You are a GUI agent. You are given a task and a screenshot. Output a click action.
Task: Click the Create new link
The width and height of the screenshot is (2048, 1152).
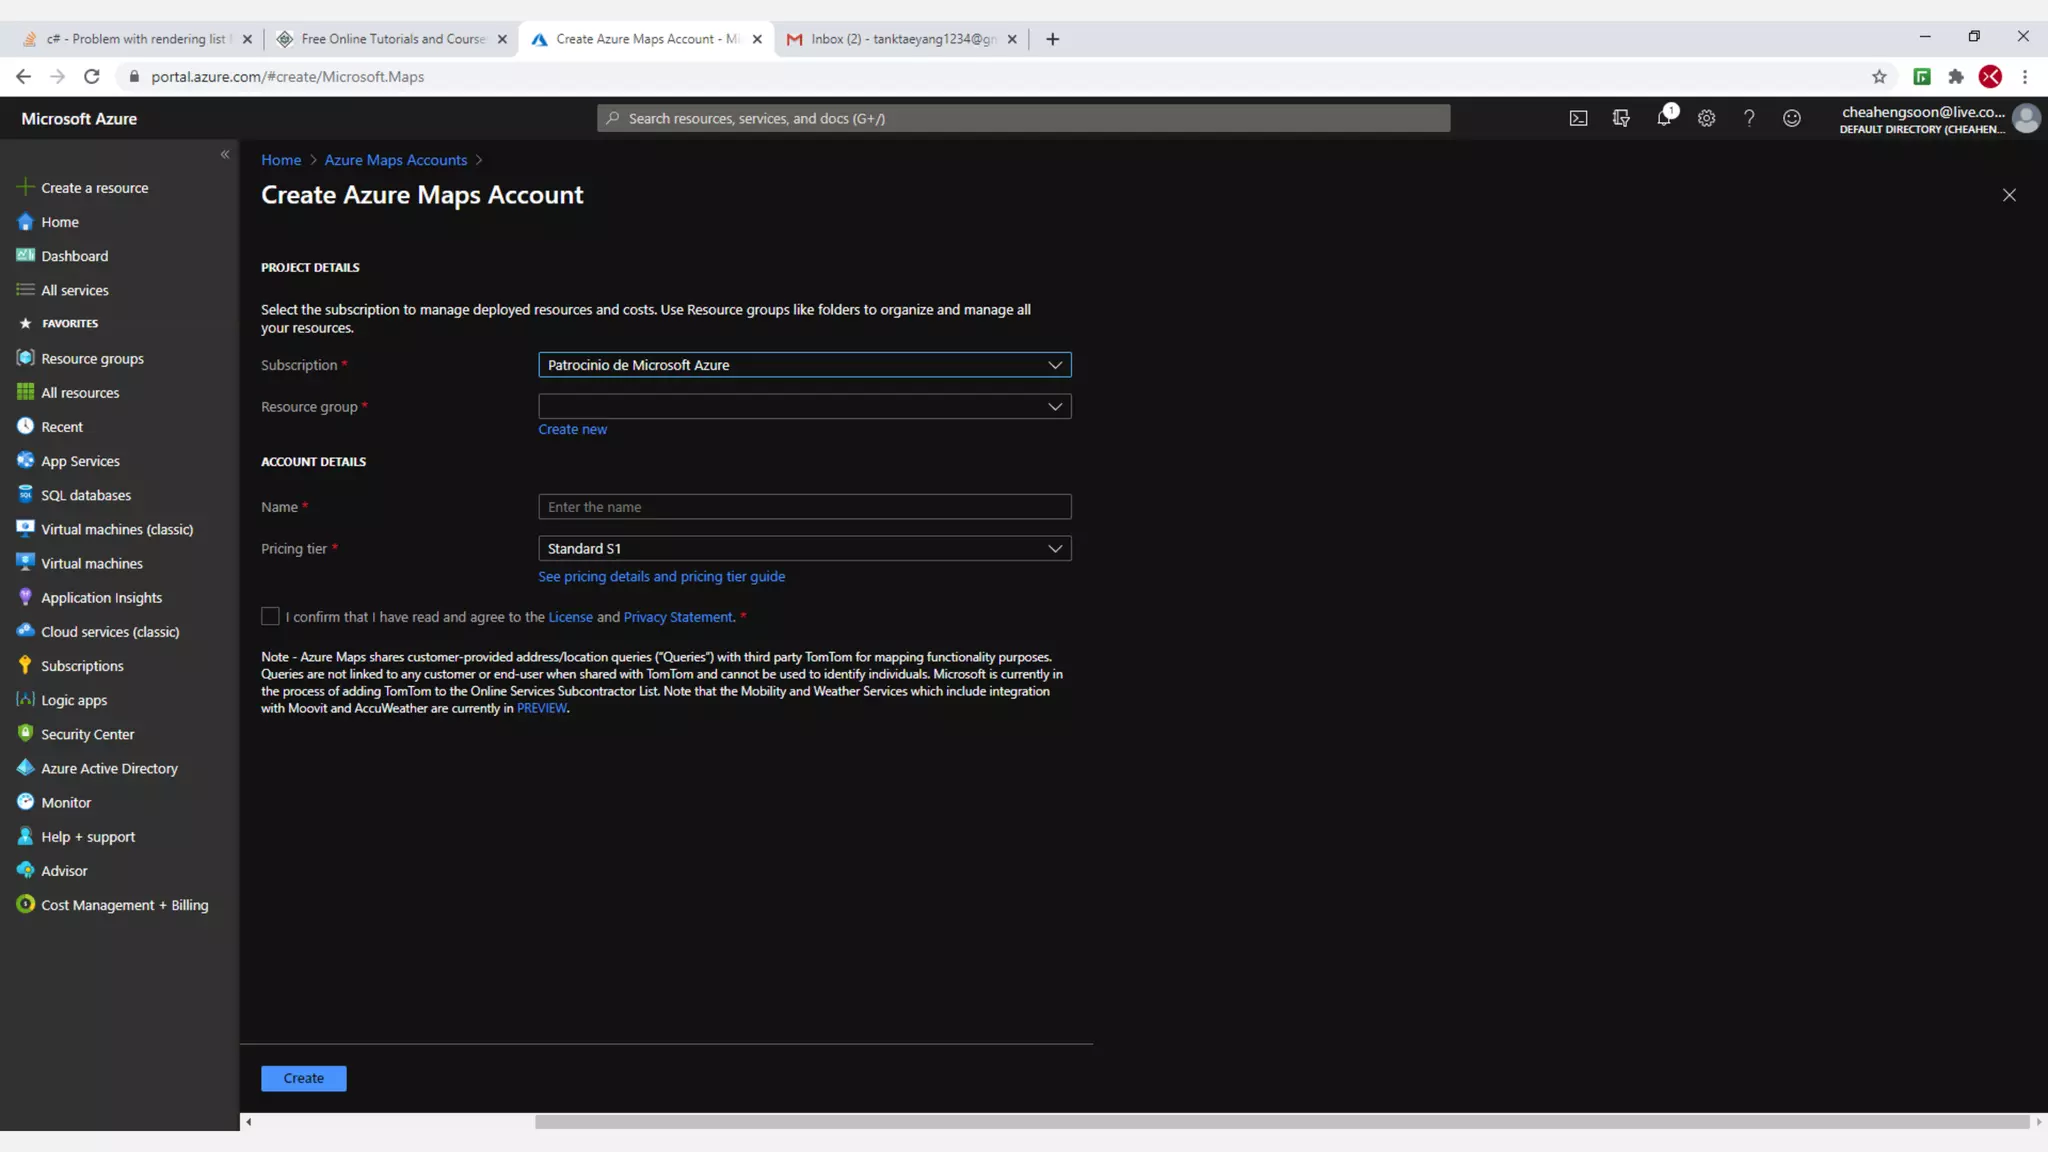click(572, 429)
